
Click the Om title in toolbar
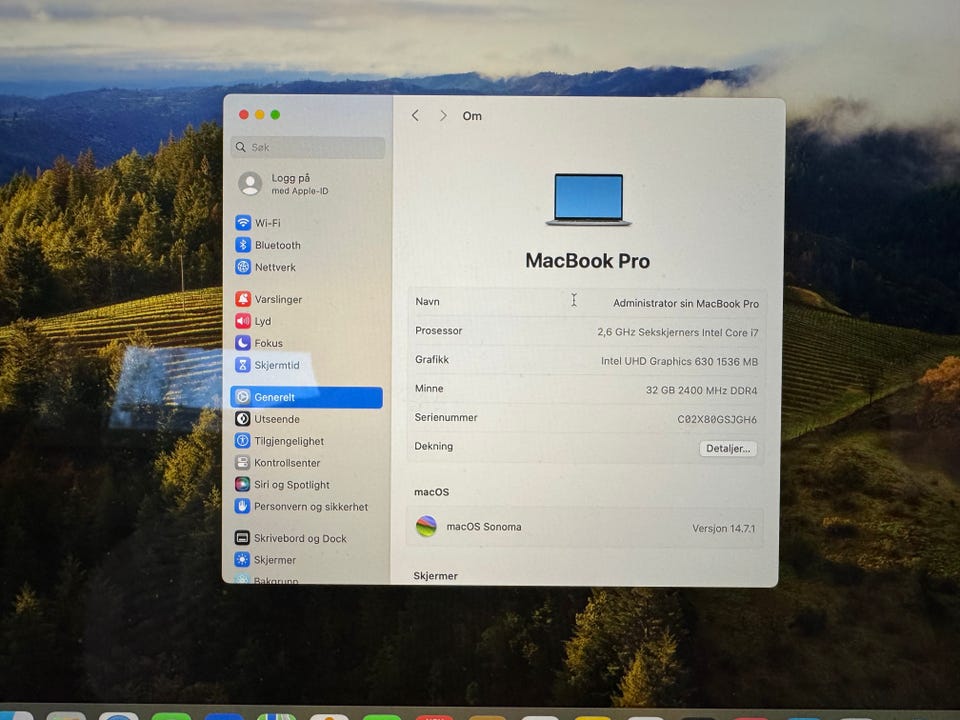pyautogui.click(x=472, y=116)
